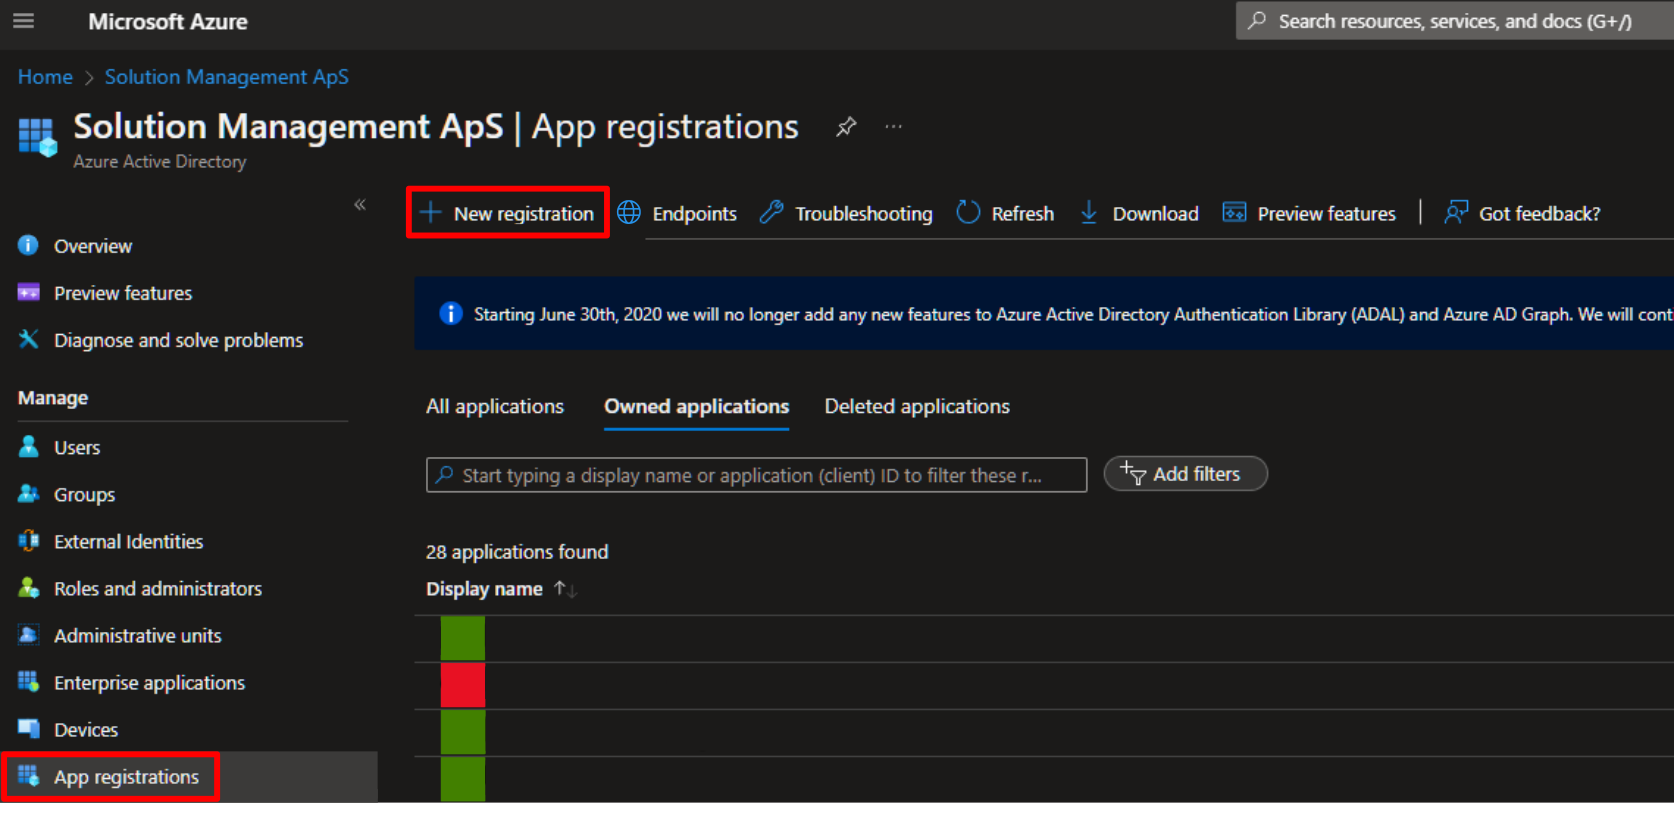Click the Endpoints globe icon
The height and width of the screenshot is (816, 1674).
[x=629, y=213]
